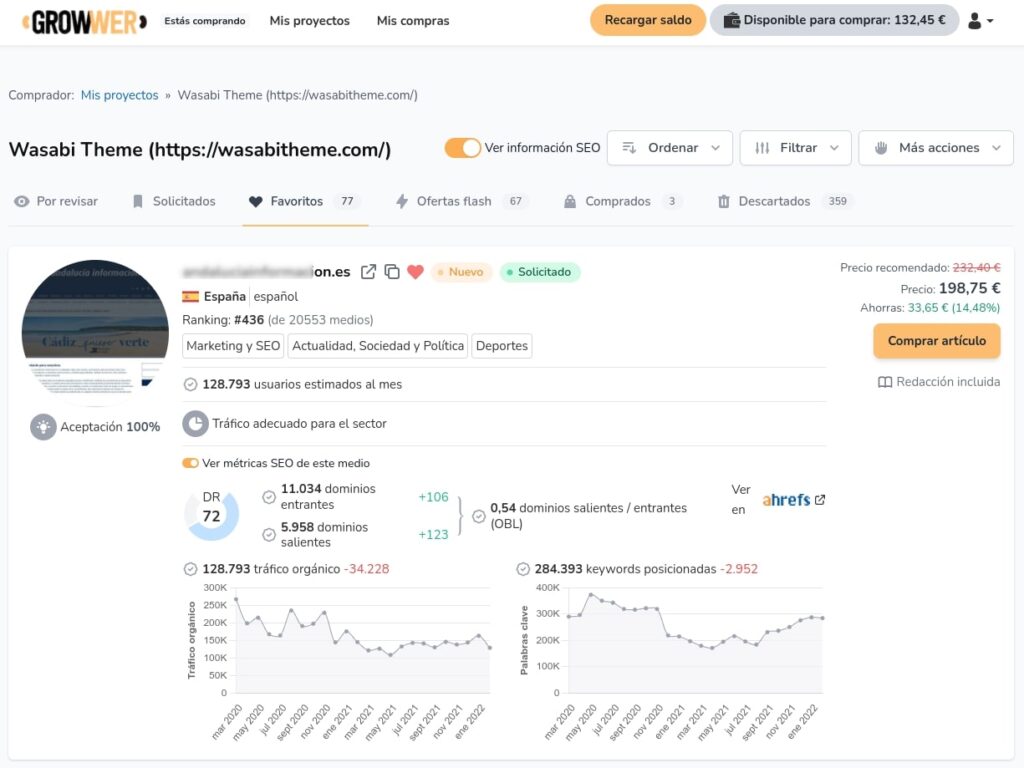Image resolution: width=1024 pixels, height=768 pixels.
Task: Switch to Comprados tab
Action: pyautogui.click(x=622, y=201)
